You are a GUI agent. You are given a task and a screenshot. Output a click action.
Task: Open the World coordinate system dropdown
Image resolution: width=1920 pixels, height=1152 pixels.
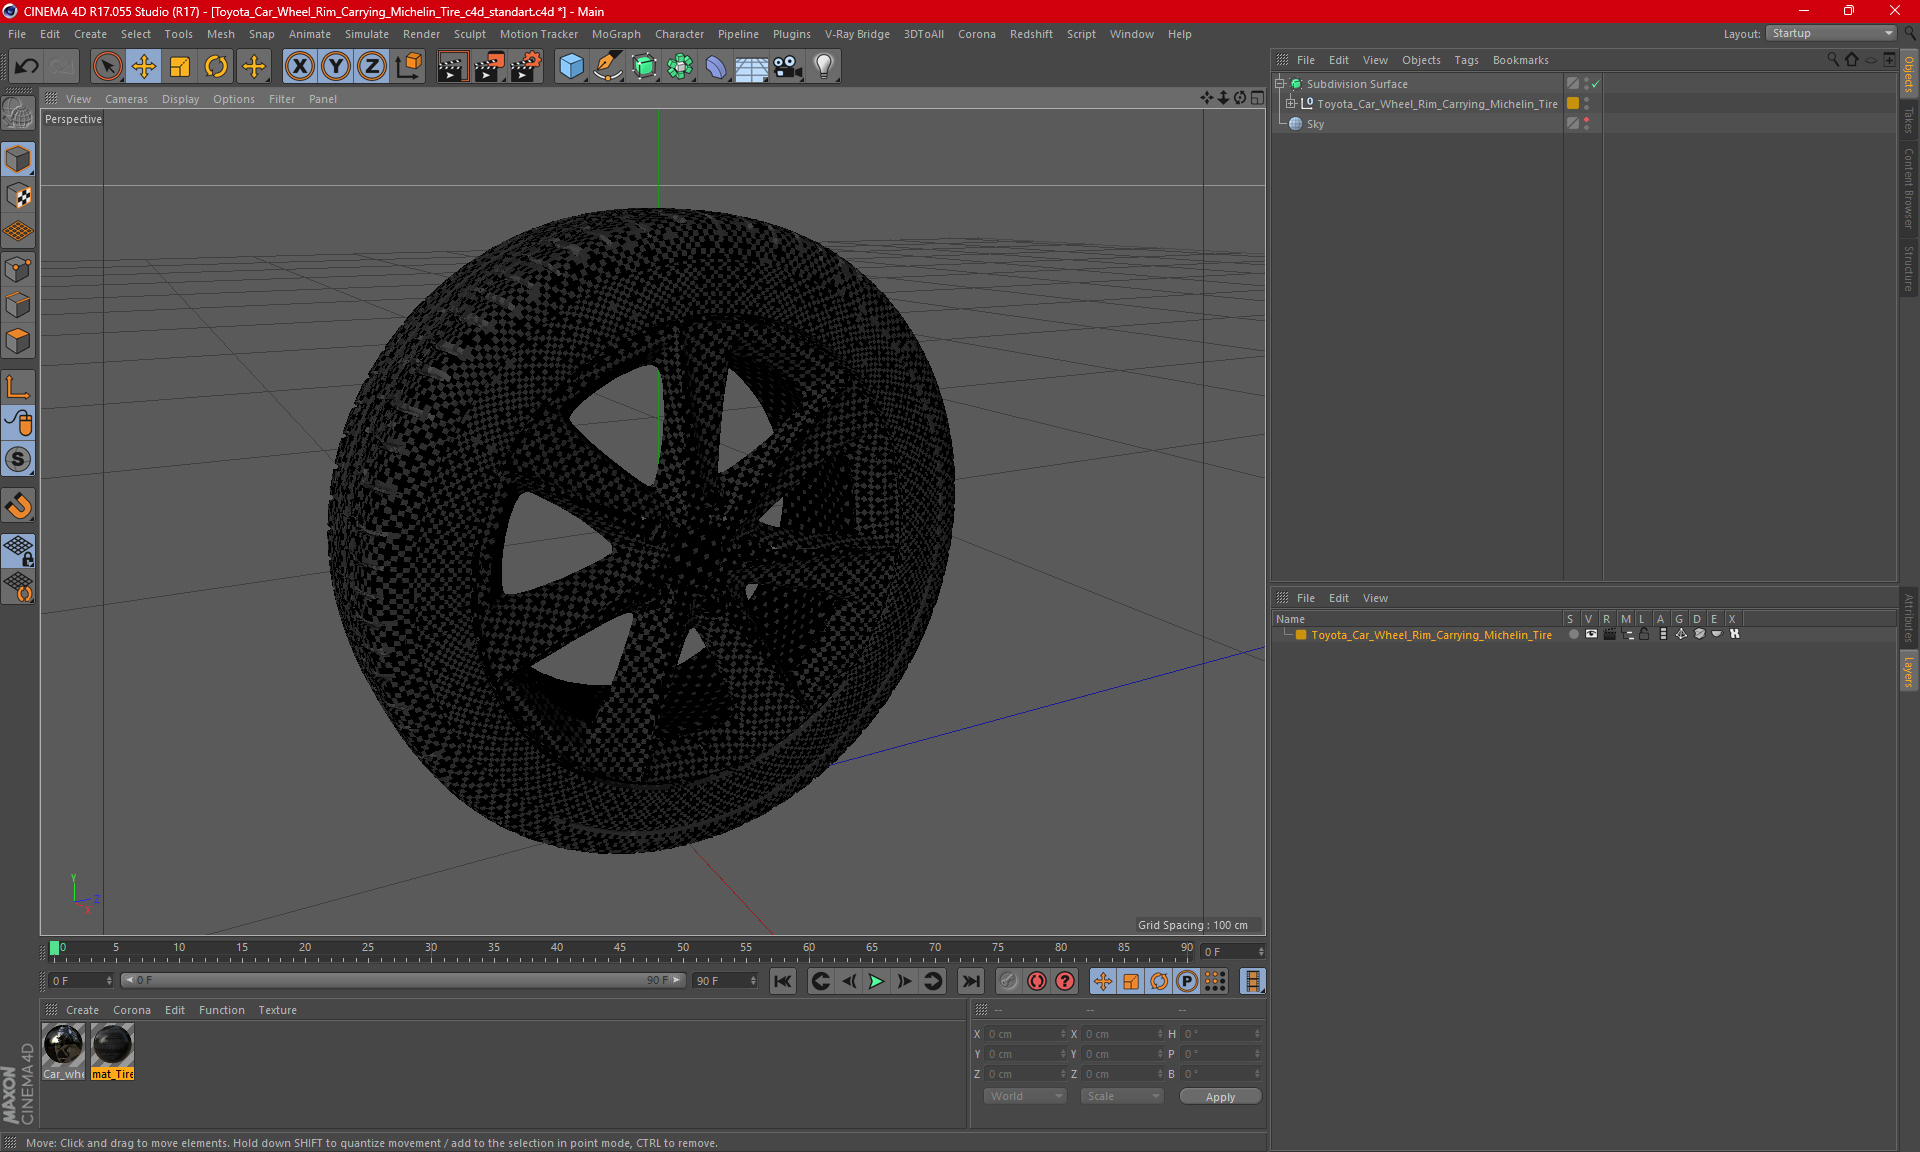click(x=1025, y=1096)
